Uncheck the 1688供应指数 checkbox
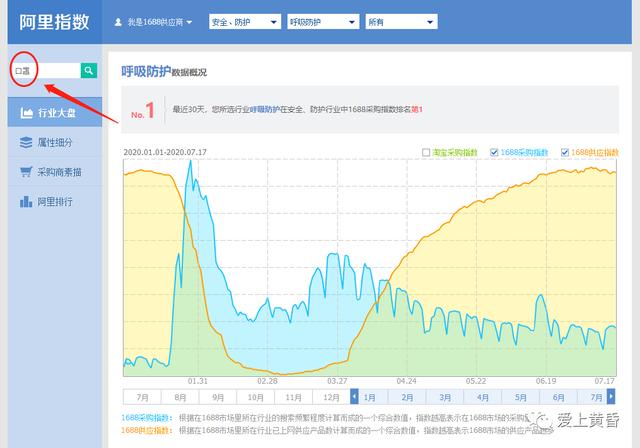The height and width of the screenshot is (448, 640). [x=564, y=153]
